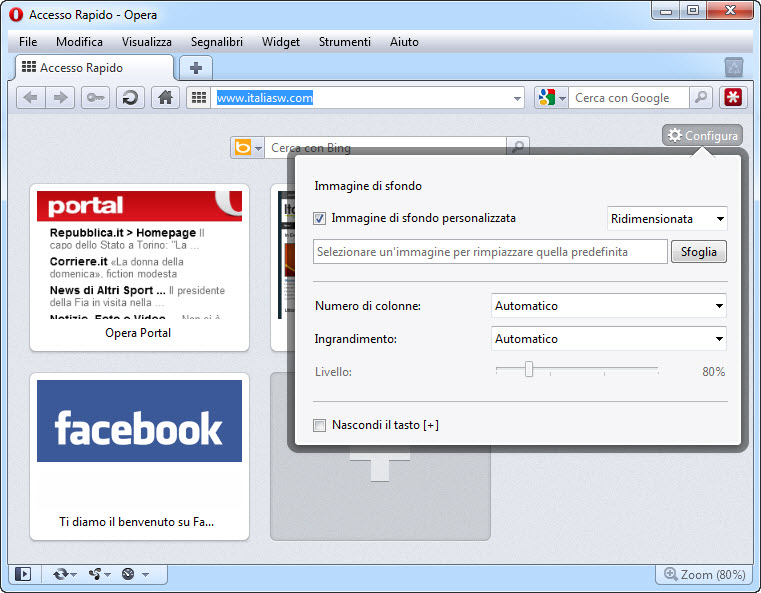Open the Modifica menu

pos(79,42)
